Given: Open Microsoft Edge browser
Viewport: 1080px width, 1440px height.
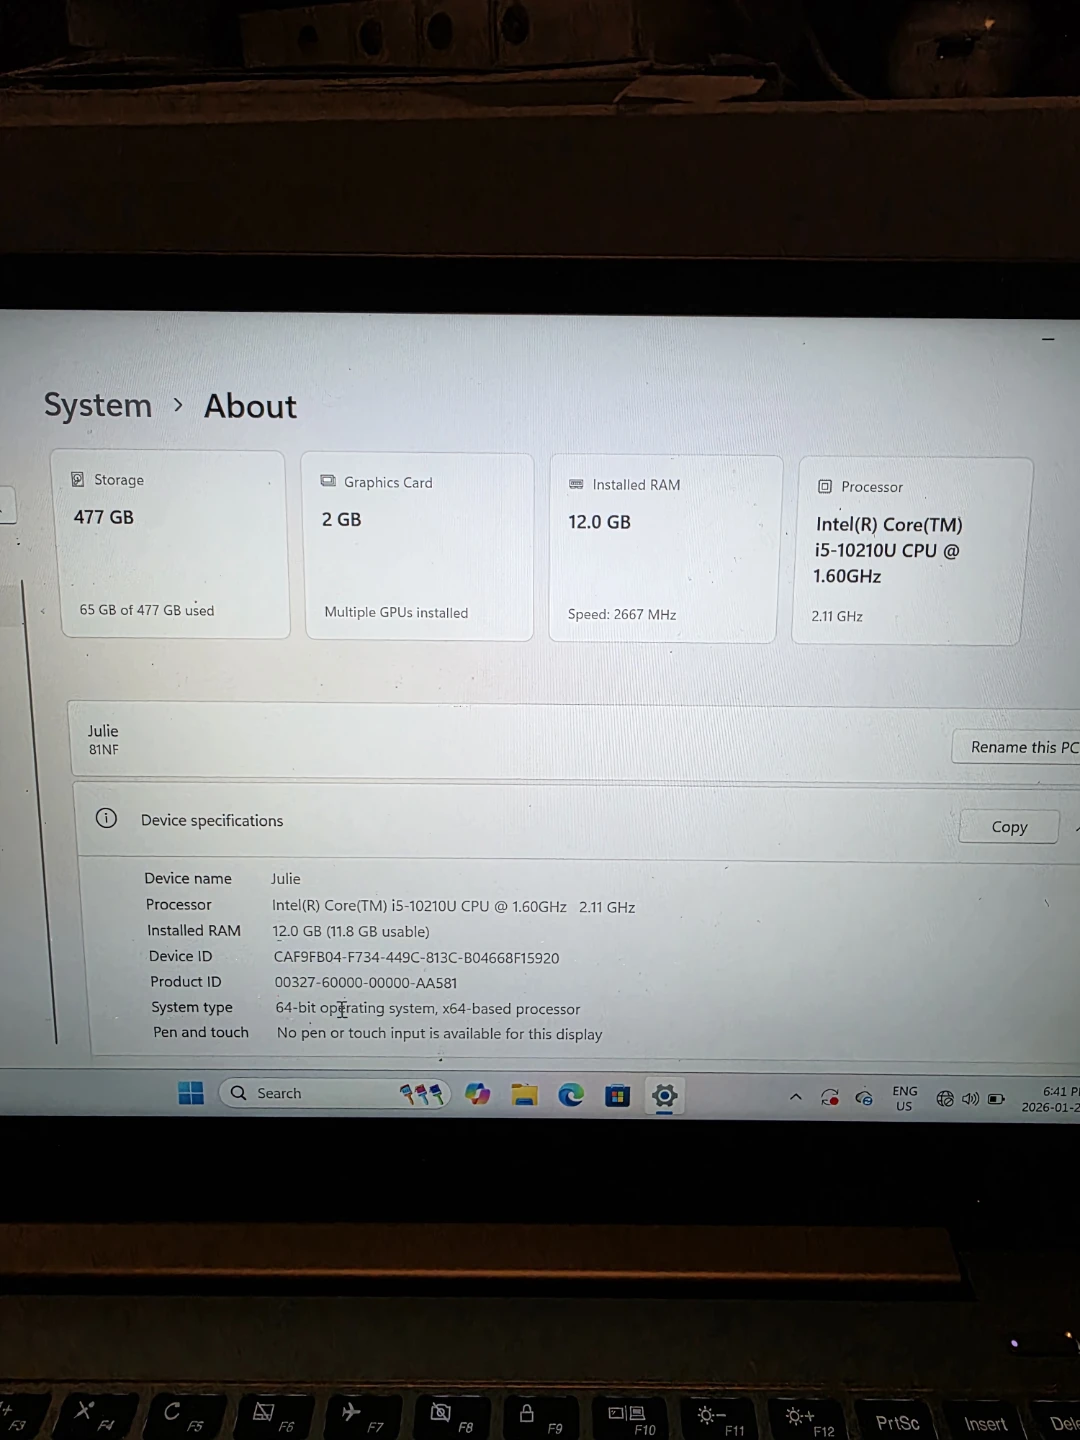Looking at the screenshot, I should (x=571, y=1095).
